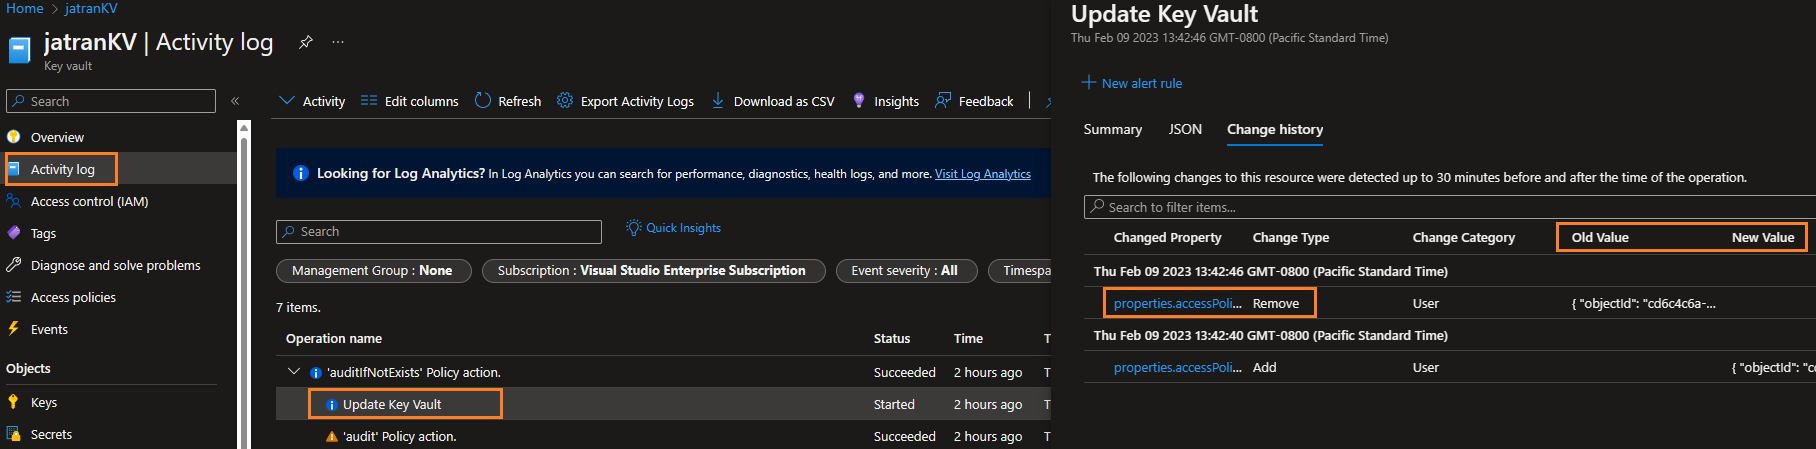The width and height of the screenshot is (1816, 449).
Task: Click the 13:42:46 change history group header
Action: 1270,271
